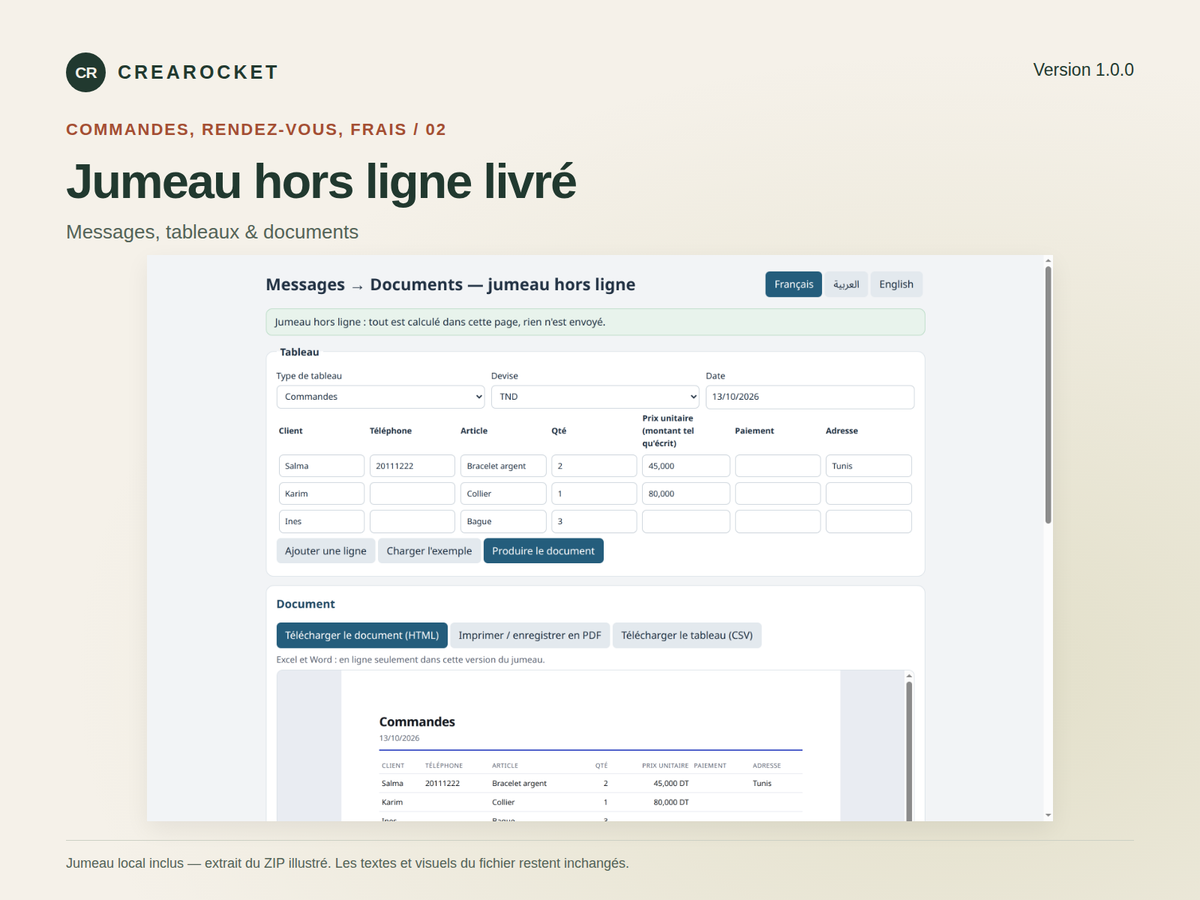Switch language to Français

pyautogui.click(x=794, y=284)
